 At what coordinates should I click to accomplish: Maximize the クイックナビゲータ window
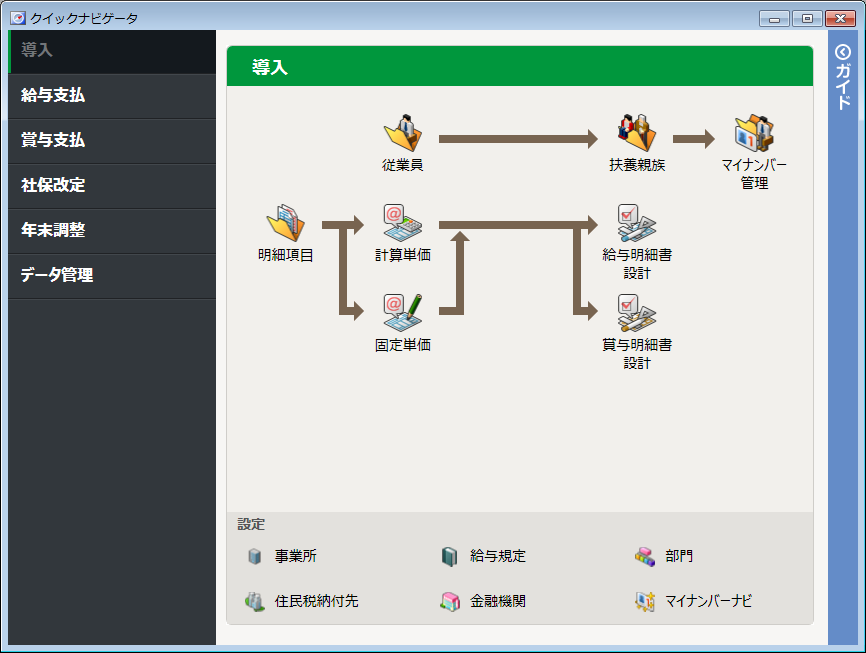click(807, 18)
